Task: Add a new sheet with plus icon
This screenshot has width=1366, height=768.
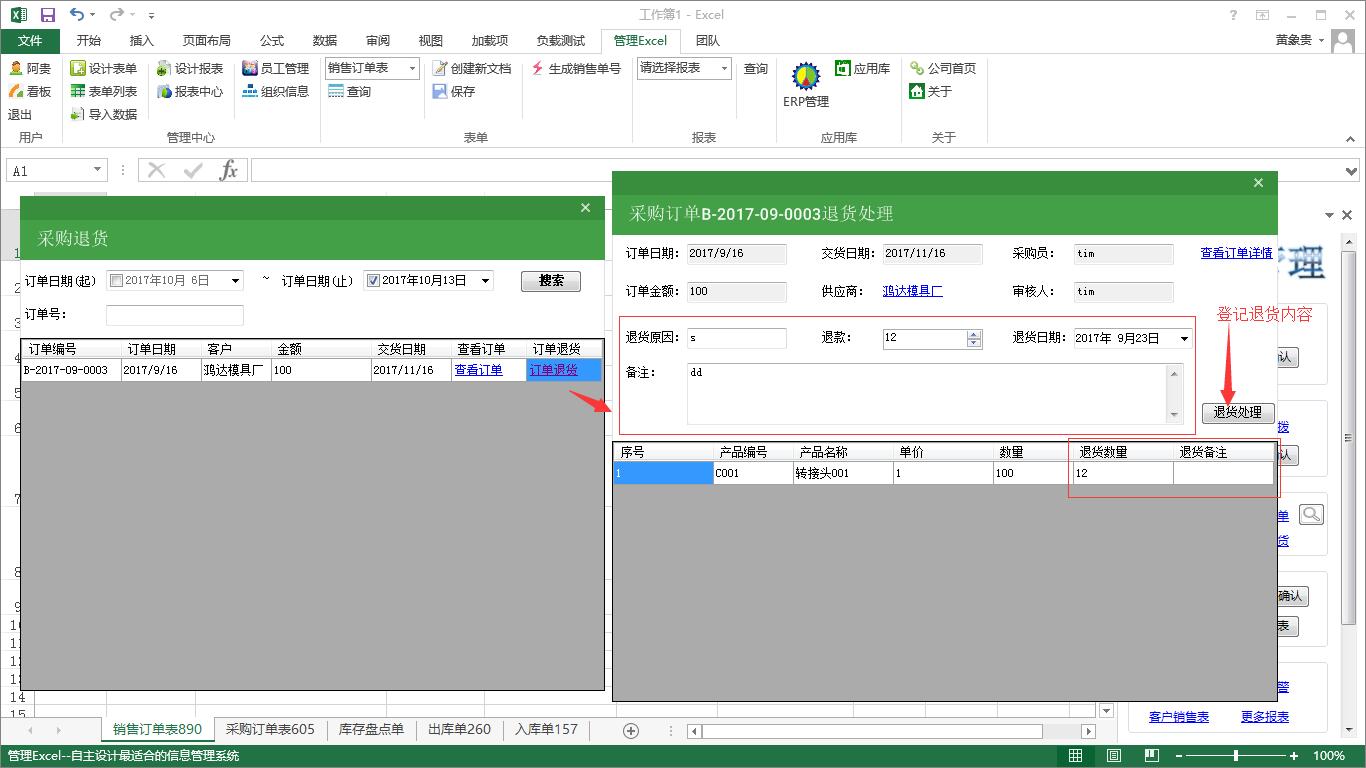Action: tap(631, 730)
